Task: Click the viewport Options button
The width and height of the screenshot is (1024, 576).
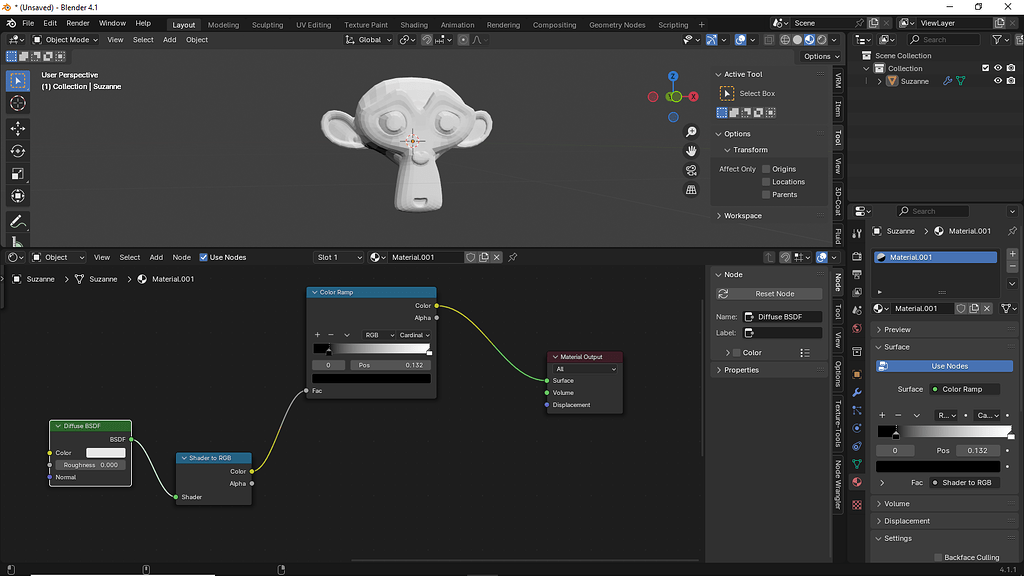Action: coord(822,56)
